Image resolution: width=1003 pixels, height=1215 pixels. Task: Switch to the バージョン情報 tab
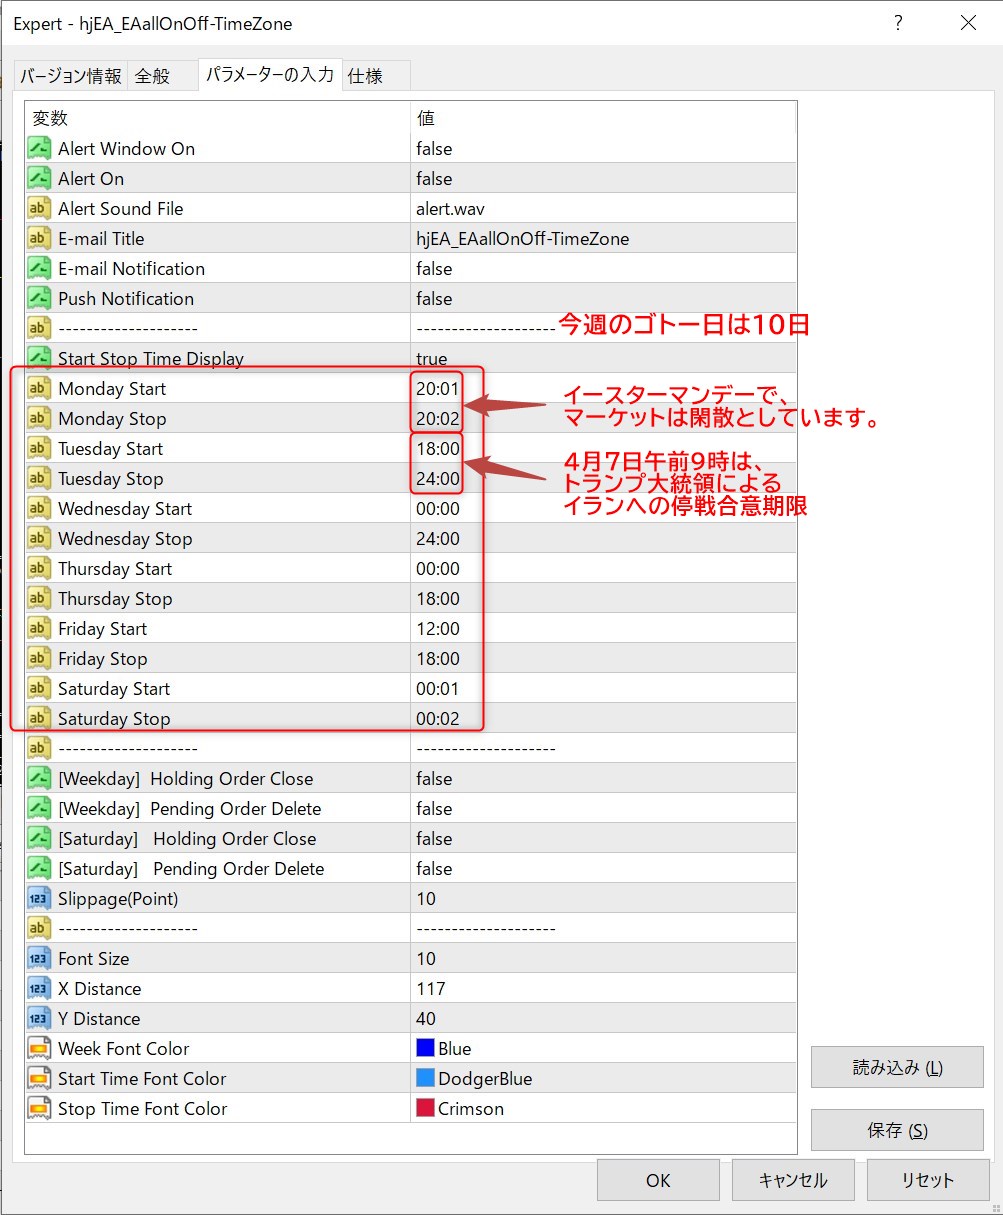pos(70,76)
